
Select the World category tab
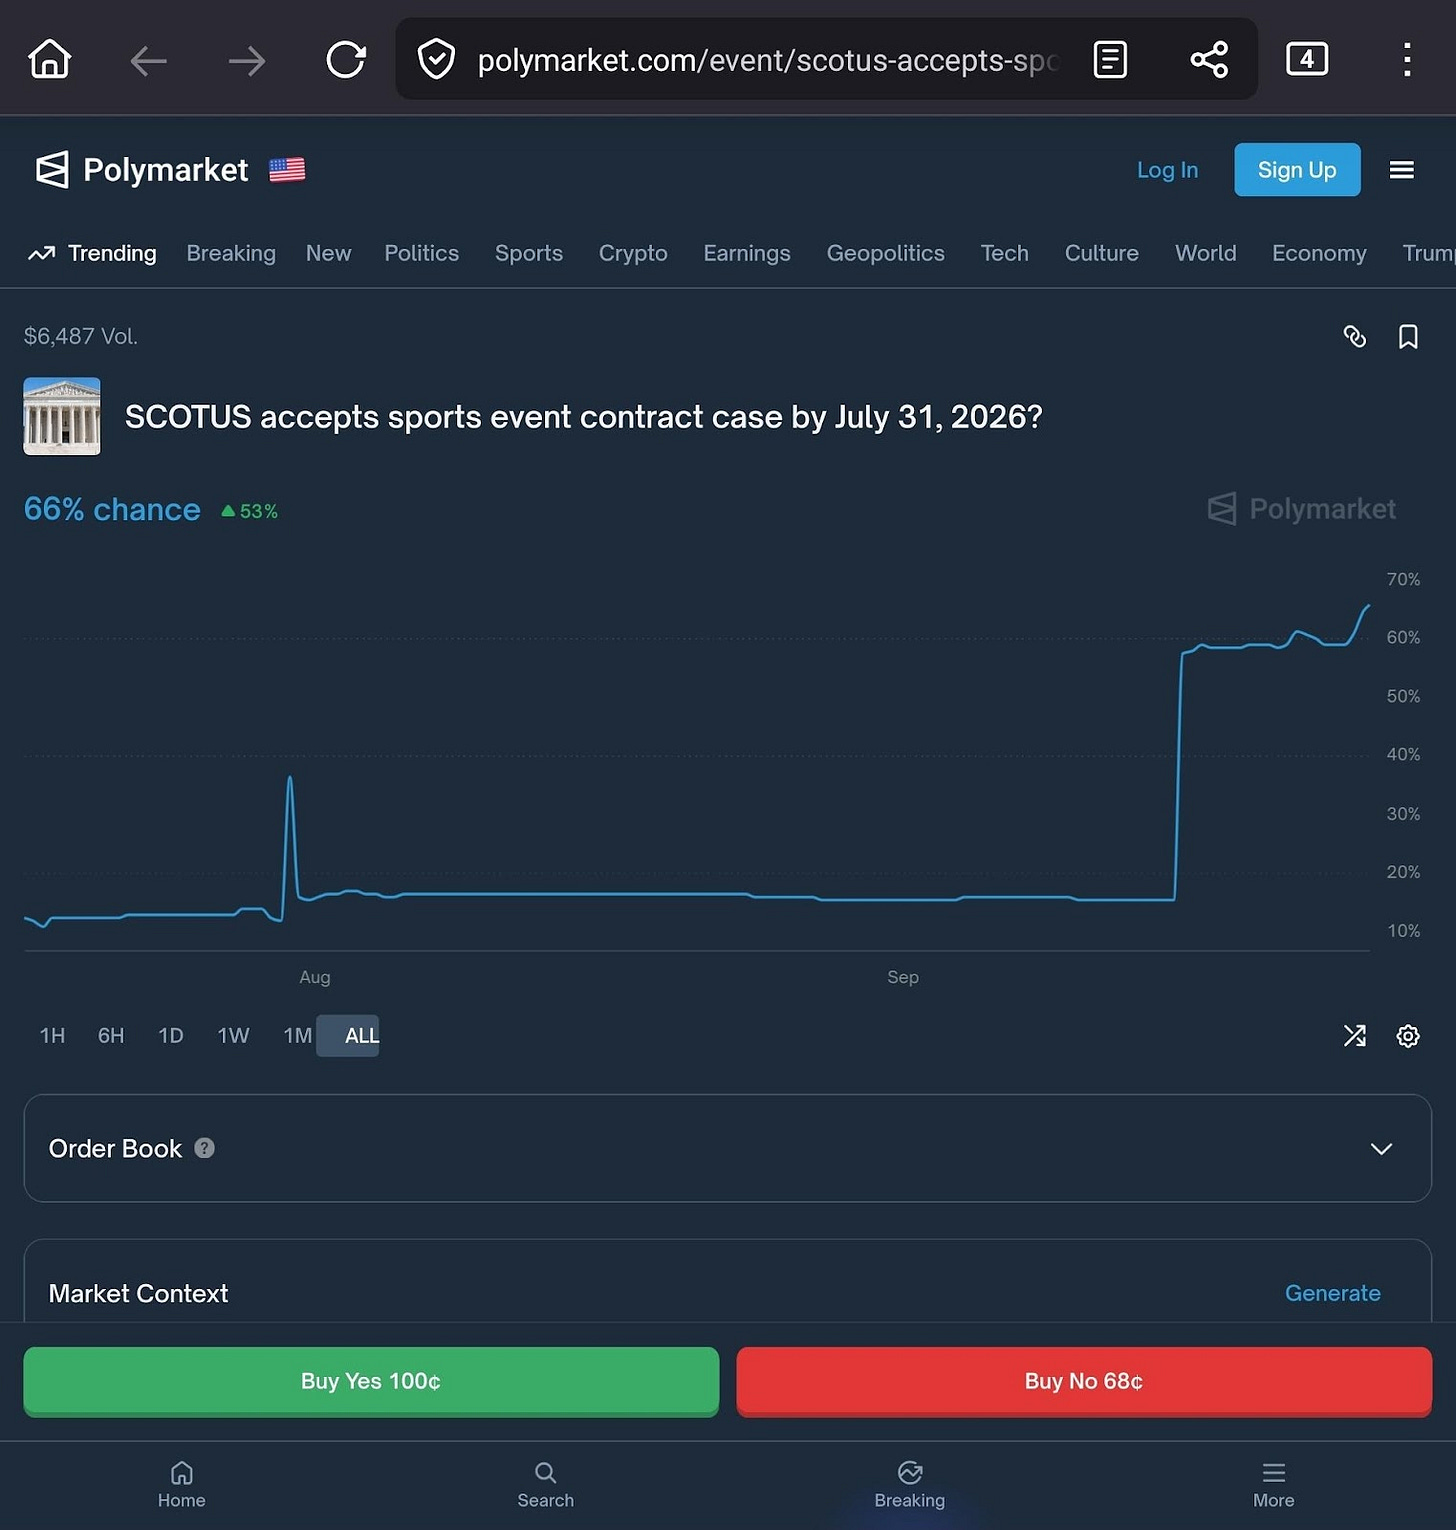point(1205,253)
